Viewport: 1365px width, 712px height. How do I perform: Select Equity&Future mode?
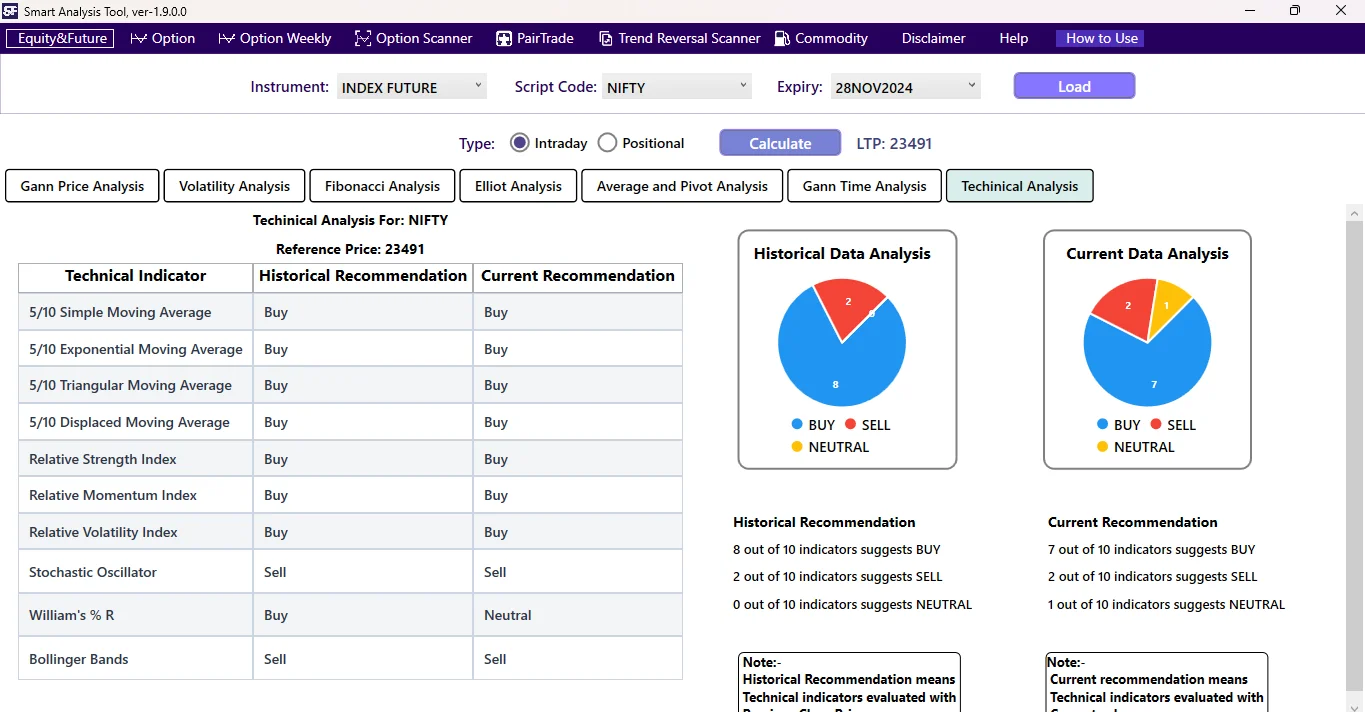coord(59,38)
